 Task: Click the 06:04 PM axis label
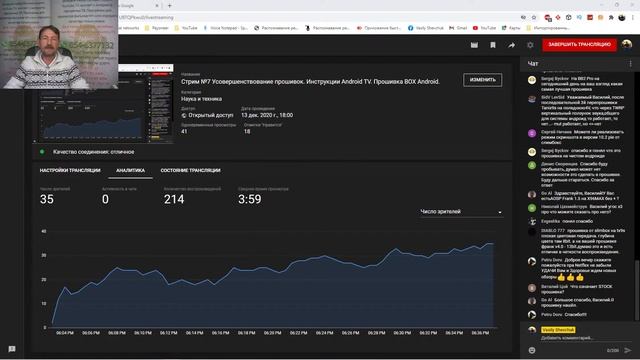click(64, 333)
